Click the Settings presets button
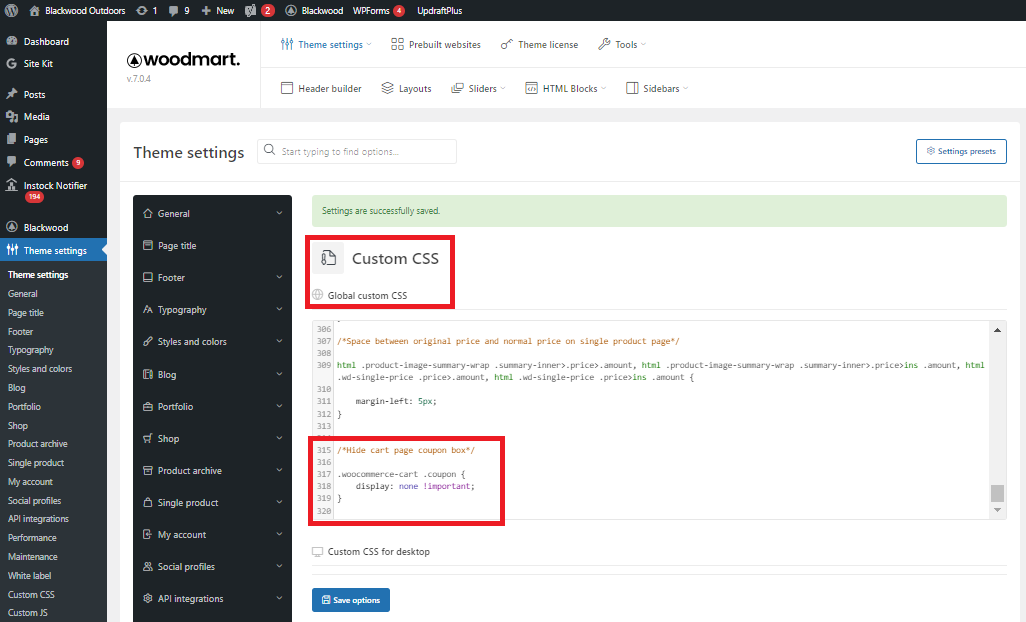1026x622 pixels. point(961,151)
